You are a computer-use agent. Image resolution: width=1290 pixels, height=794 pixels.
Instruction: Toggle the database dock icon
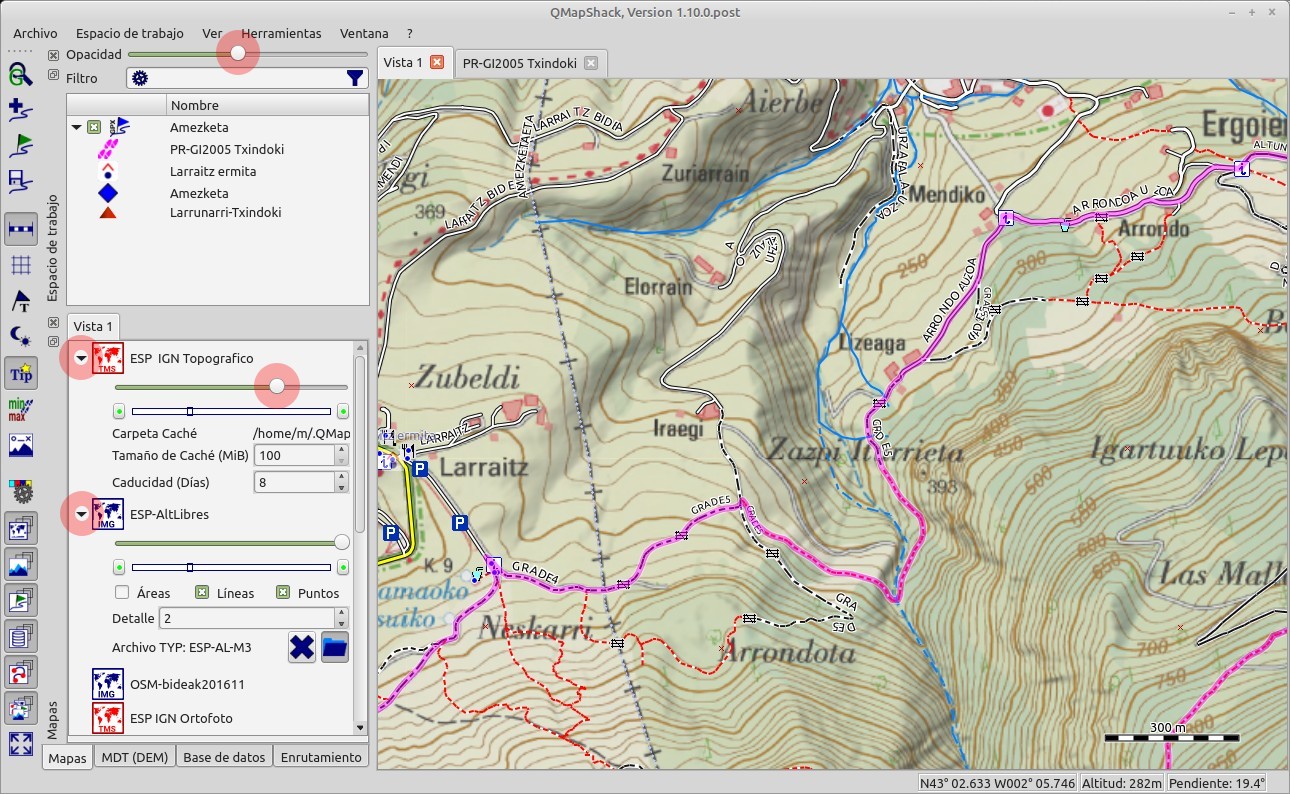point(21,636)
